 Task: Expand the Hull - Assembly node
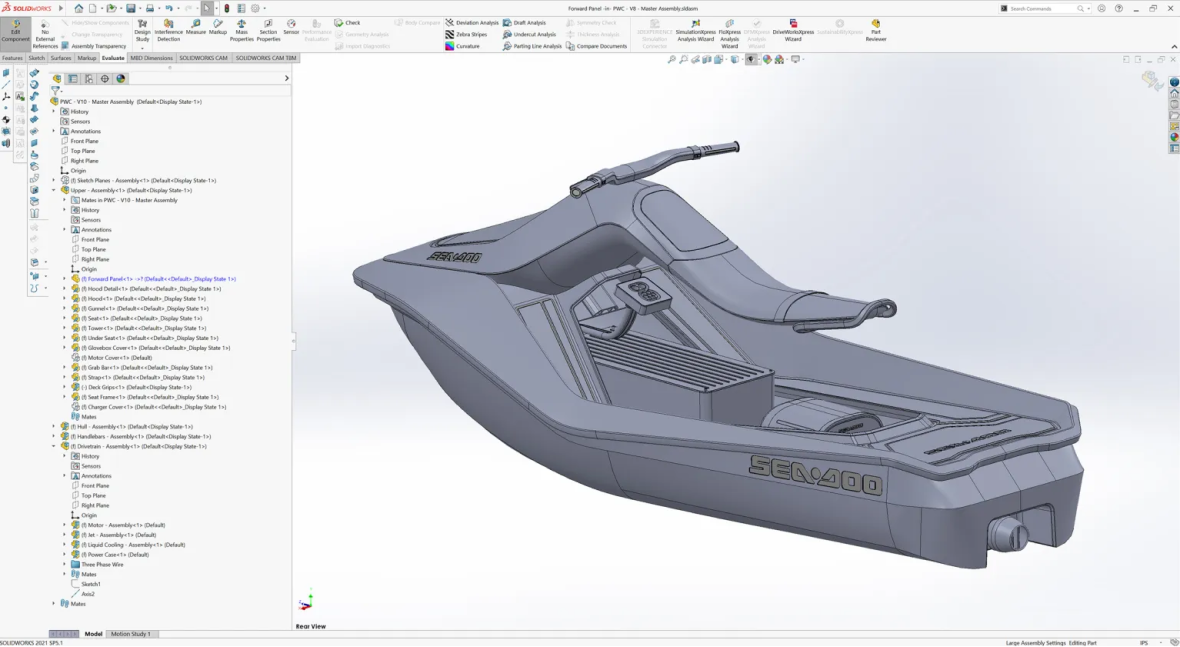click(x=54, y=427)
